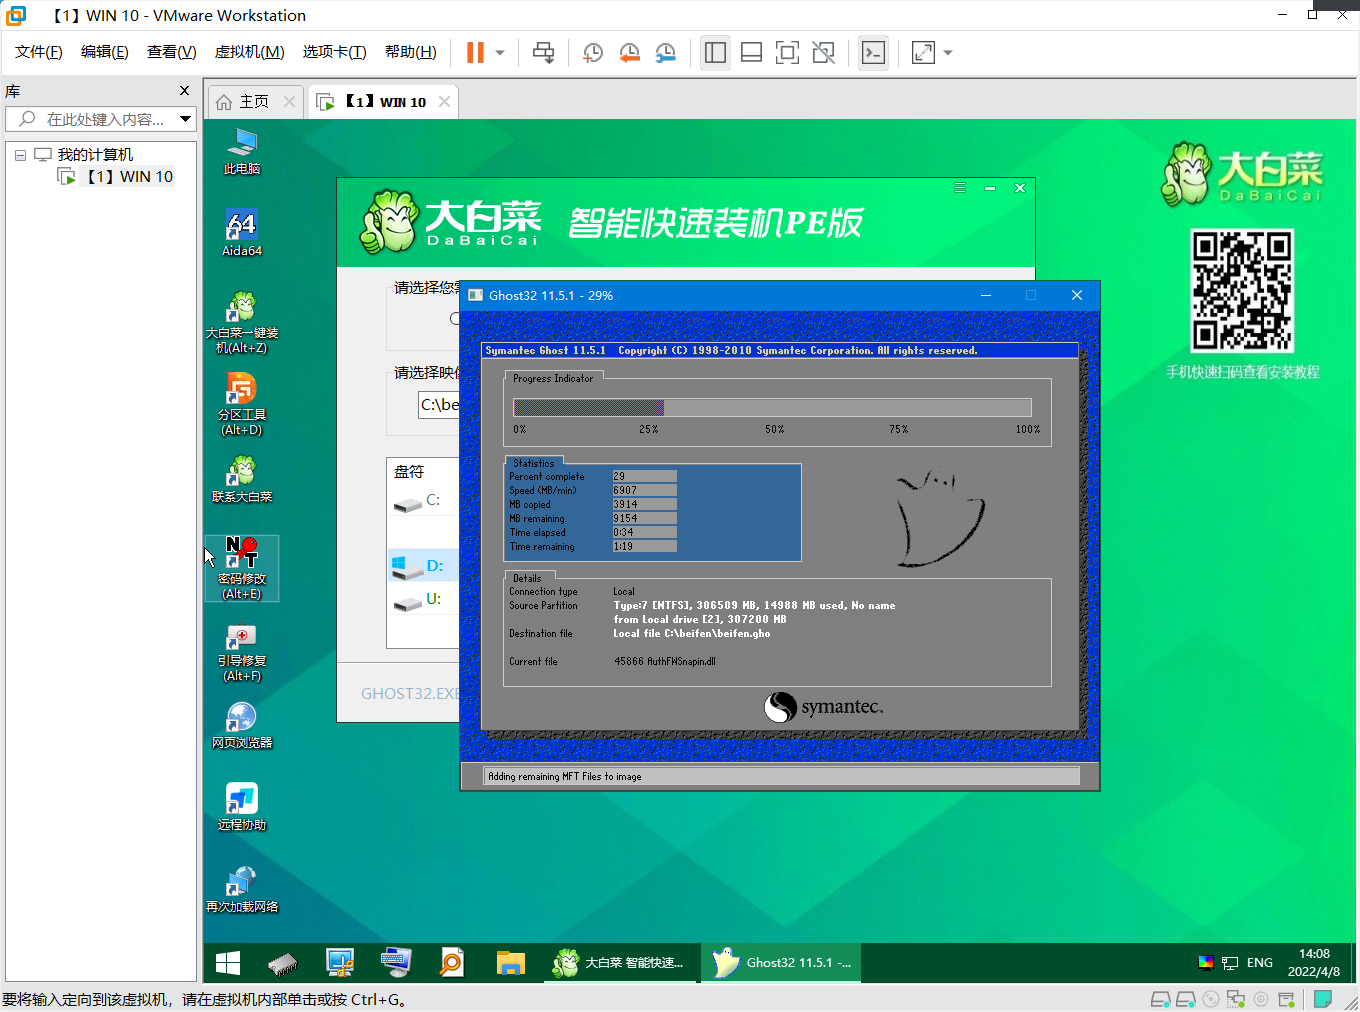Click the 再次加载网络 desktop shortcut
1360x1012 pixels.
pos(242,890)
